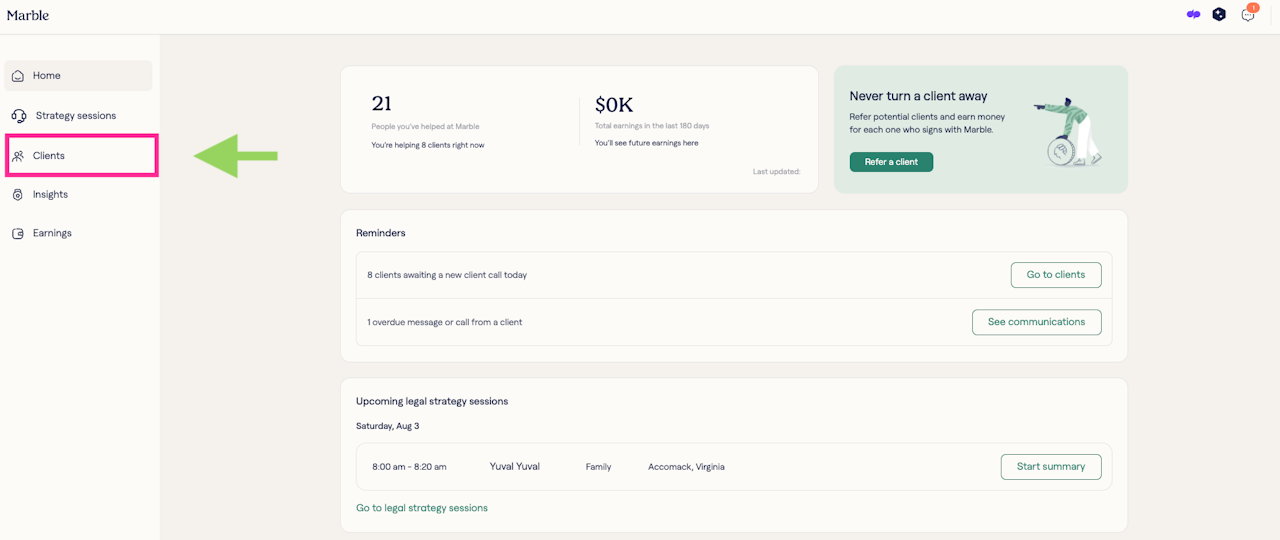Image resolution: width=1280 pixels, height=540 pixels.
Task: Click the purple icon in top bar
Action: 1193,15
